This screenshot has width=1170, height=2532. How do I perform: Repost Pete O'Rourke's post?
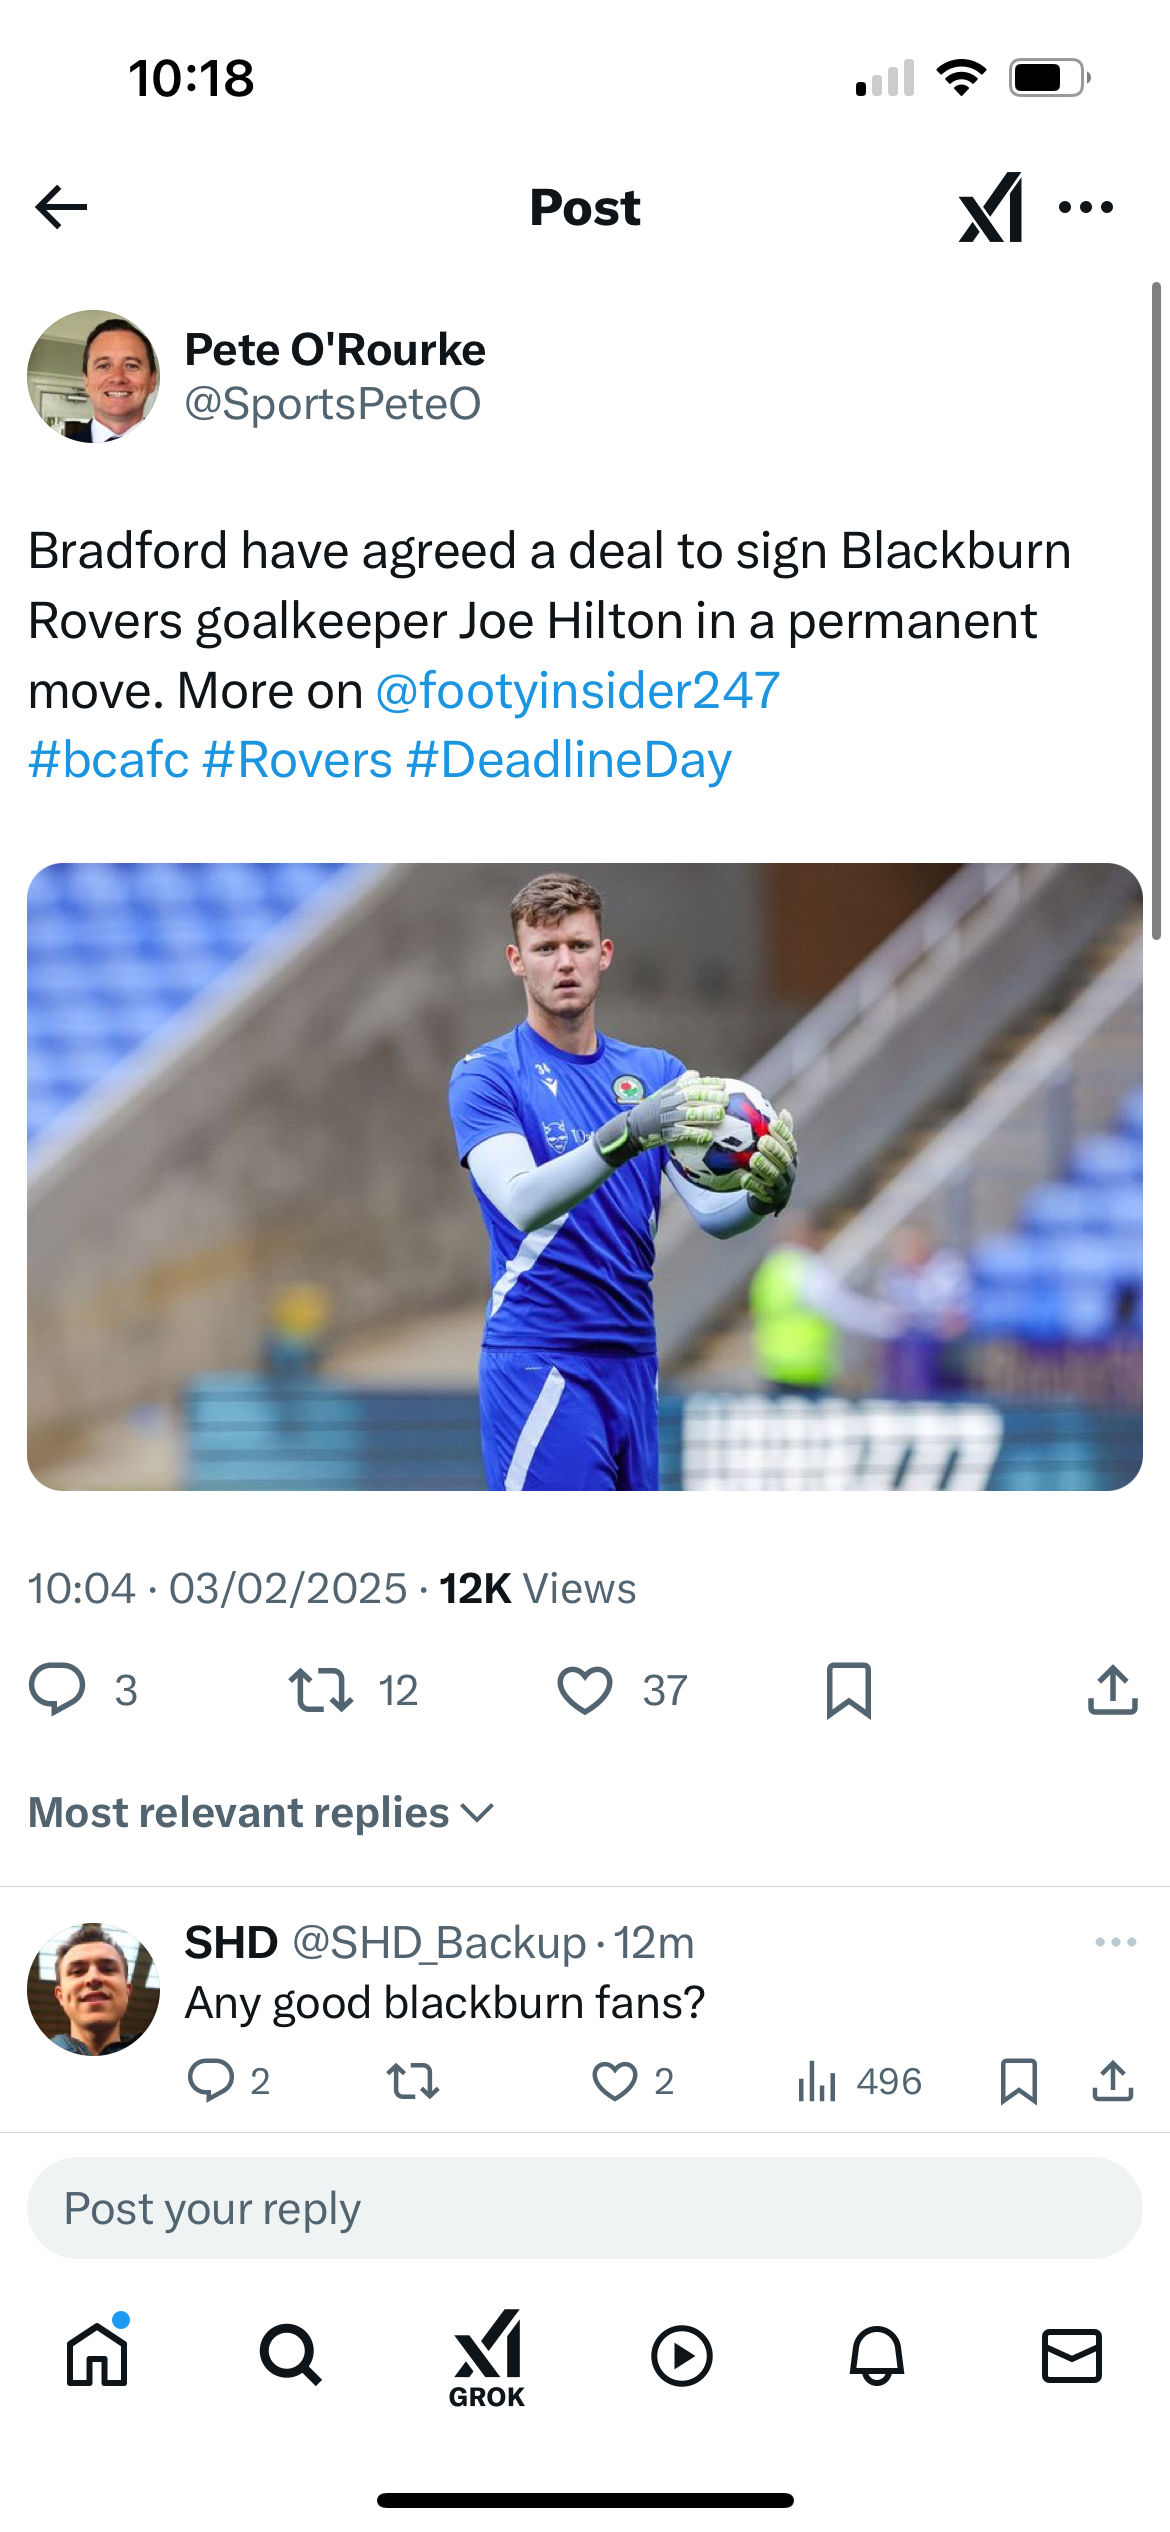(321, 1690)
